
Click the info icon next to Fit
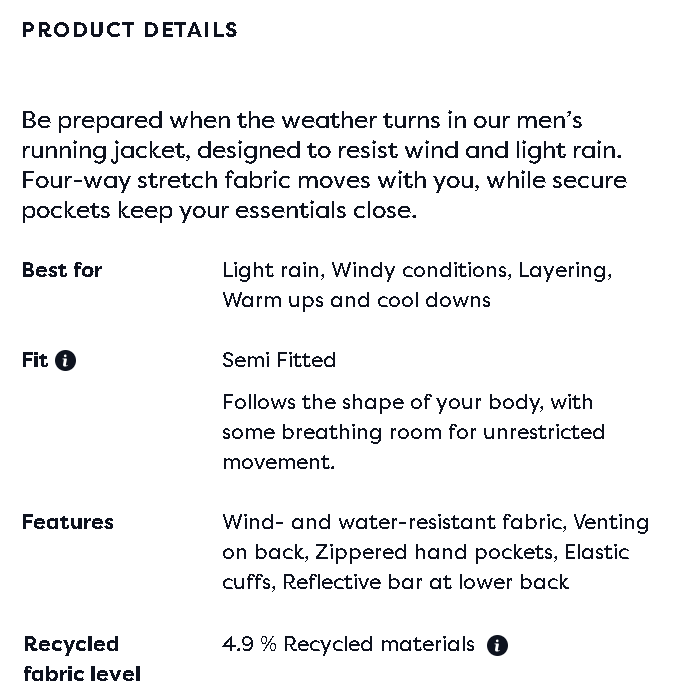pyautogui.click(x=66, y=361)
